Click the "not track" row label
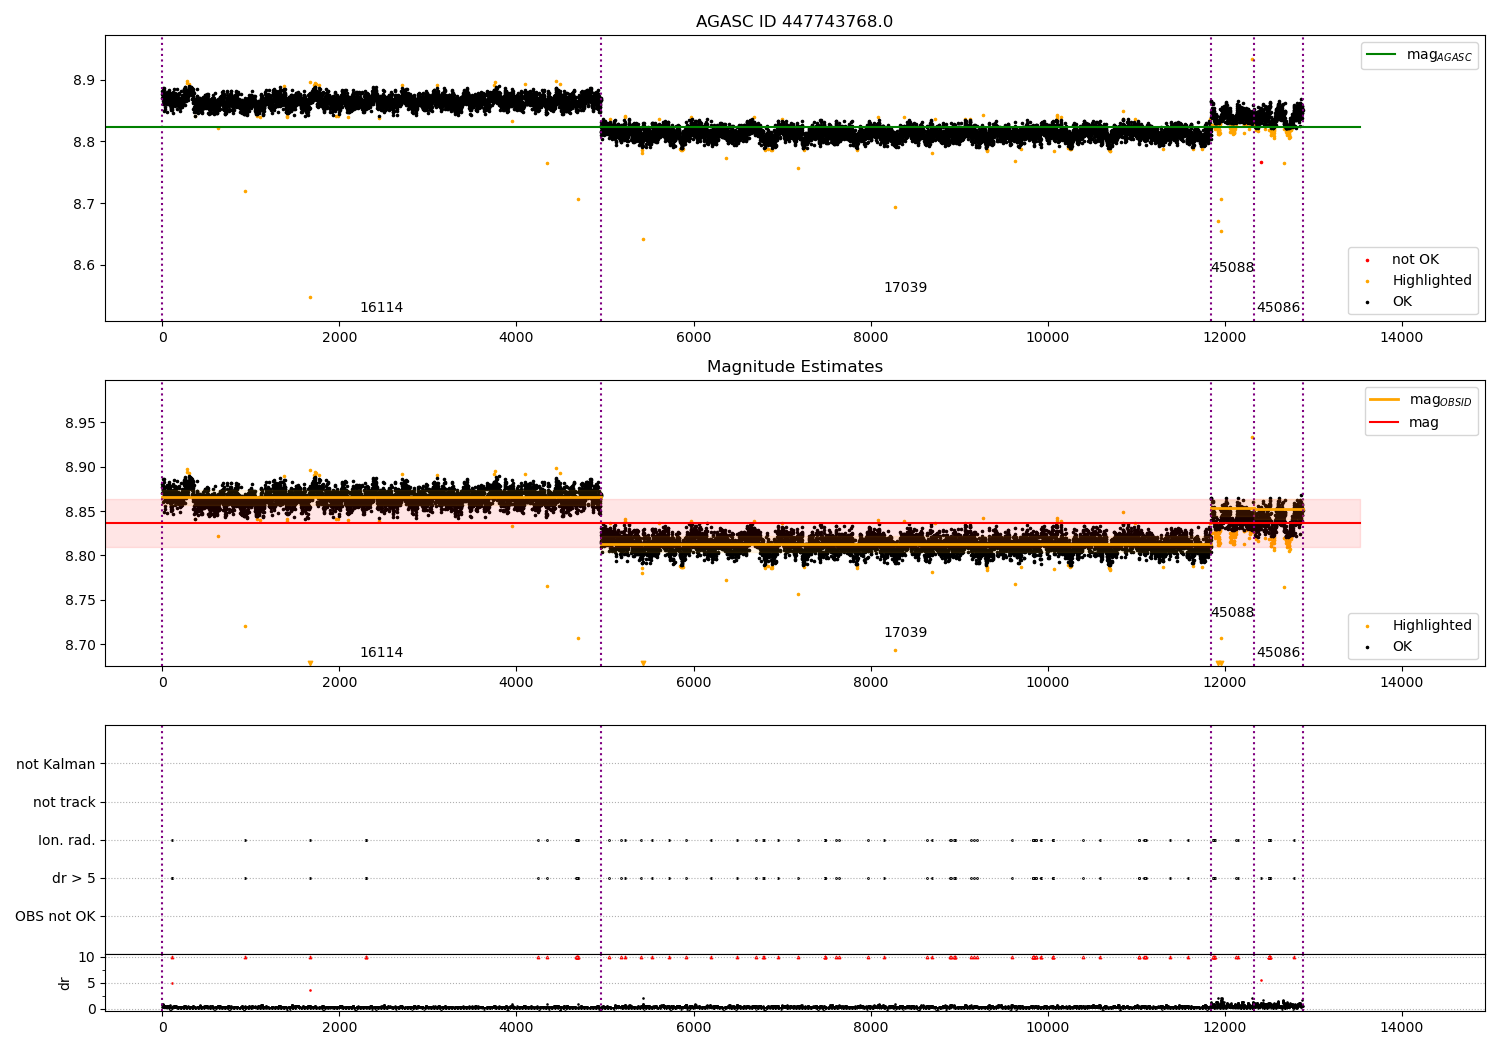1500x1050 pixels. pos(64,803)
